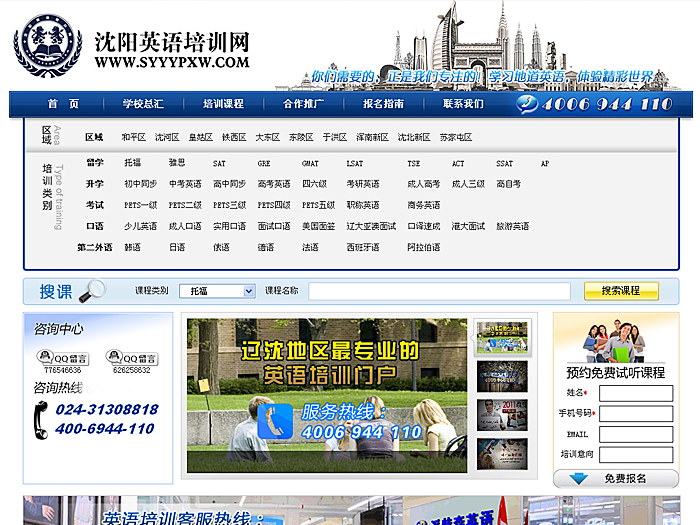
Task: Click QQ留言 icon for 776546636
Action: (62, 357)
